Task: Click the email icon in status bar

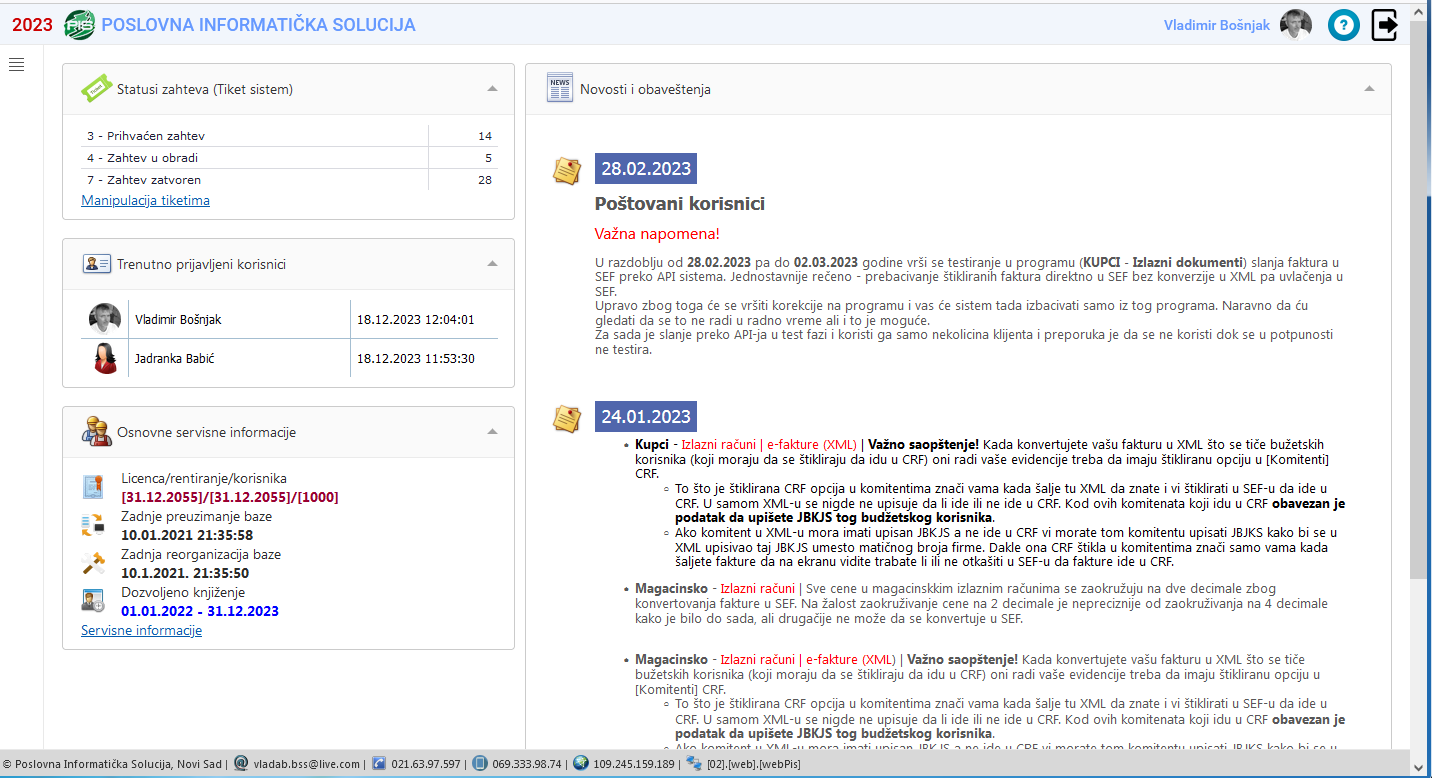Action: tap(241, 764)
